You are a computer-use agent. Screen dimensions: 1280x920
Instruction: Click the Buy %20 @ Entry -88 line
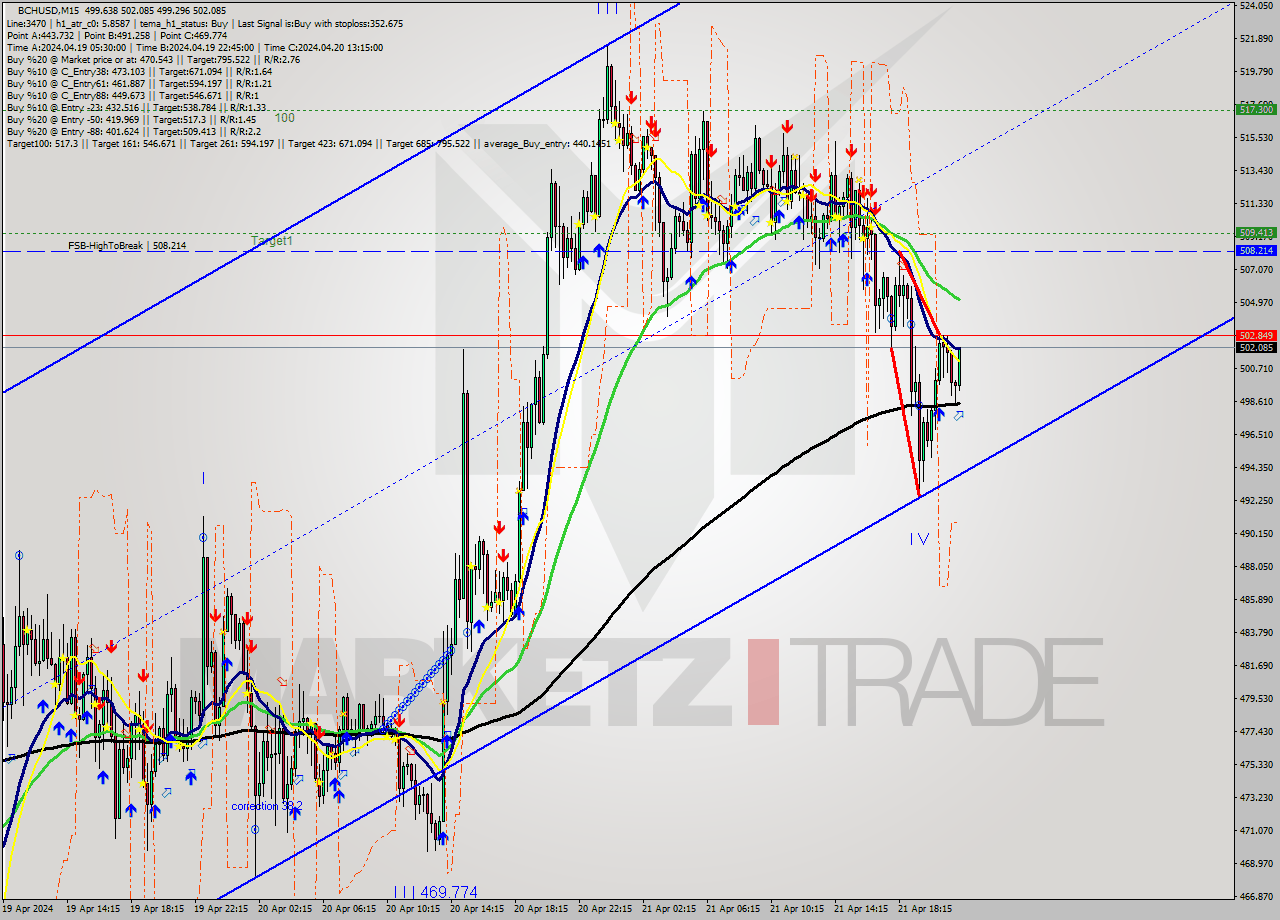point(133,131)
